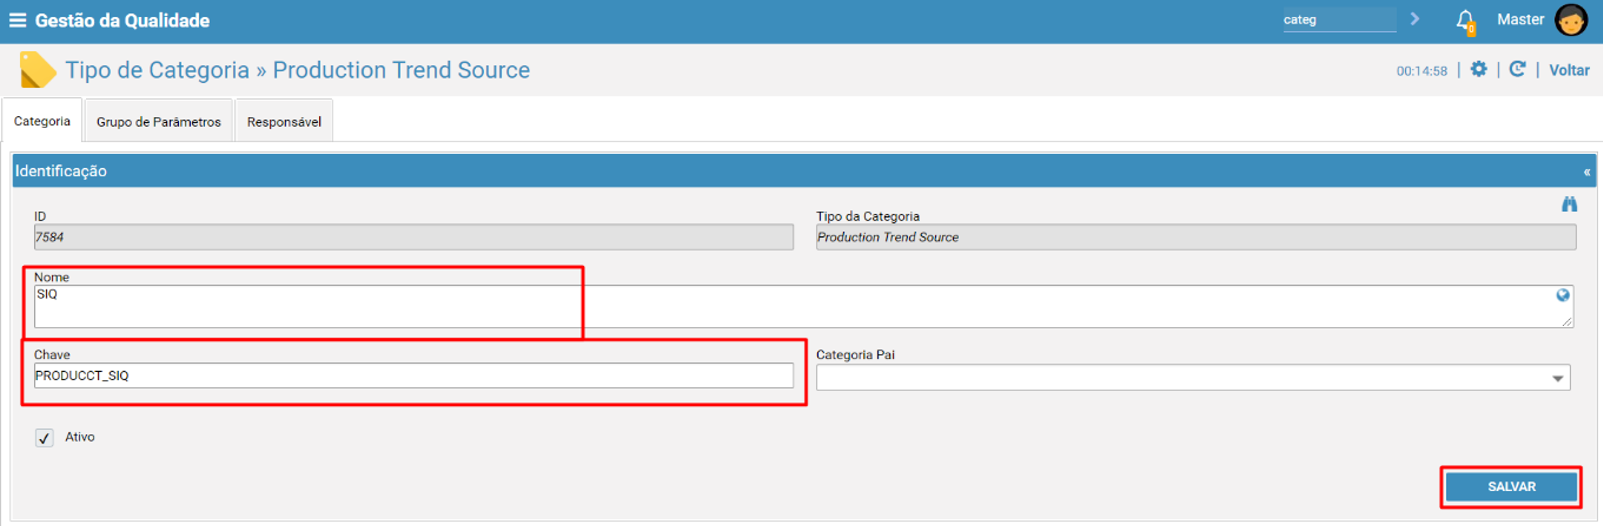Focus the Nome text area
This screenshot has width=1603, height=526.
pyautogui.click(x=803, y=306)
